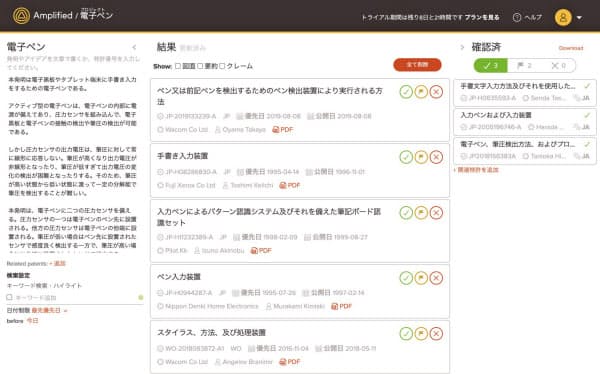Screen dimensions: 600x374
Task: Toggle the 要約 show checkbox
Action: click(x=200, y=66)
